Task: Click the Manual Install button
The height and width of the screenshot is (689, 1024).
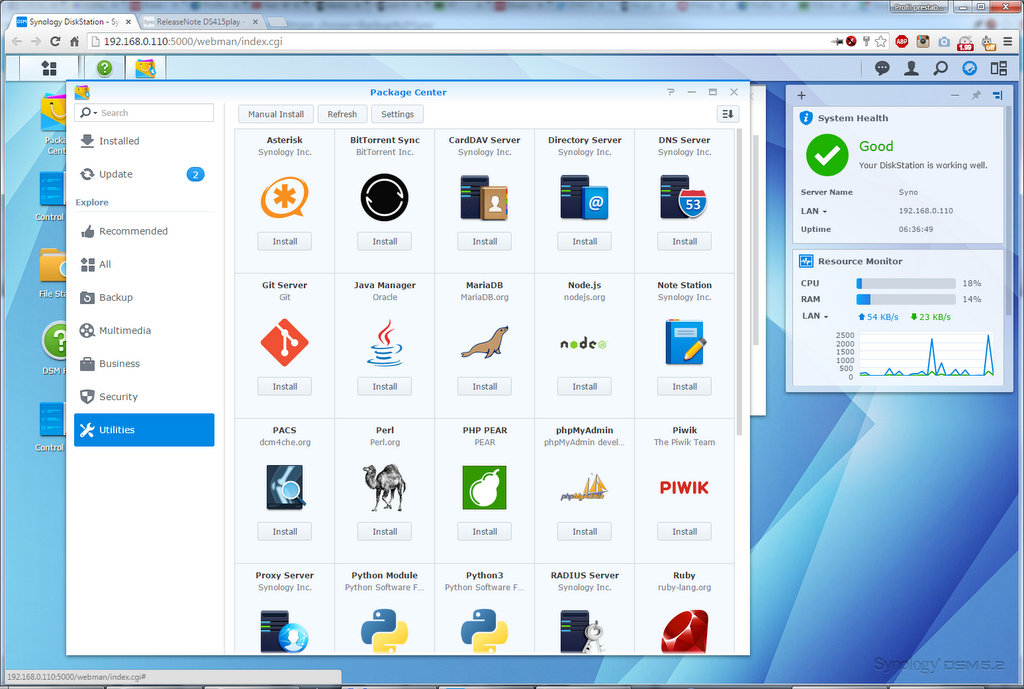Action: 276,114
